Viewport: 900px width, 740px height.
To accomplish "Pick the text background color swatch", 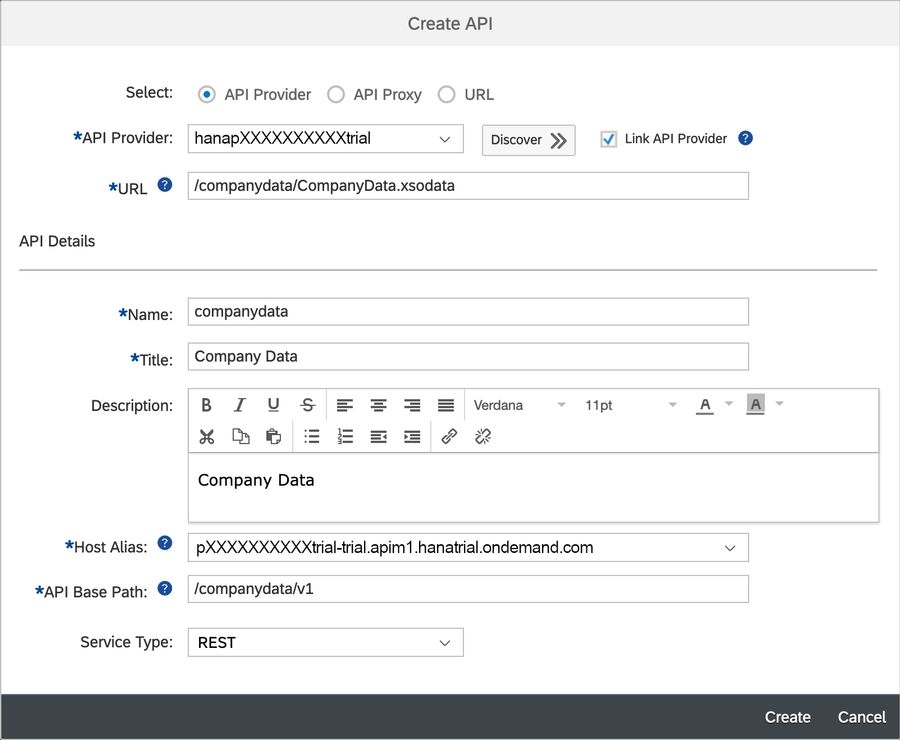I will click(755, 405).
